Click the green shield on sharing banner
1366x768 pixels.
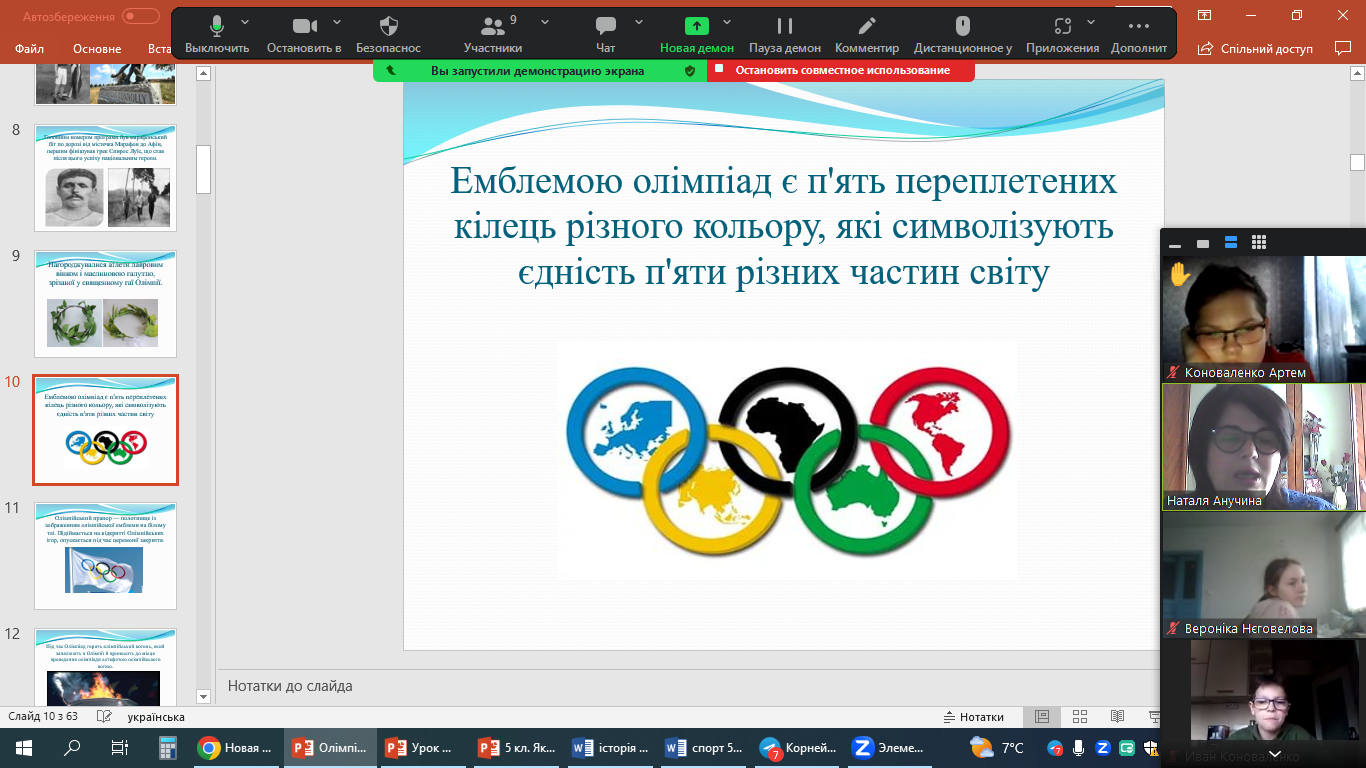(689, 71)
